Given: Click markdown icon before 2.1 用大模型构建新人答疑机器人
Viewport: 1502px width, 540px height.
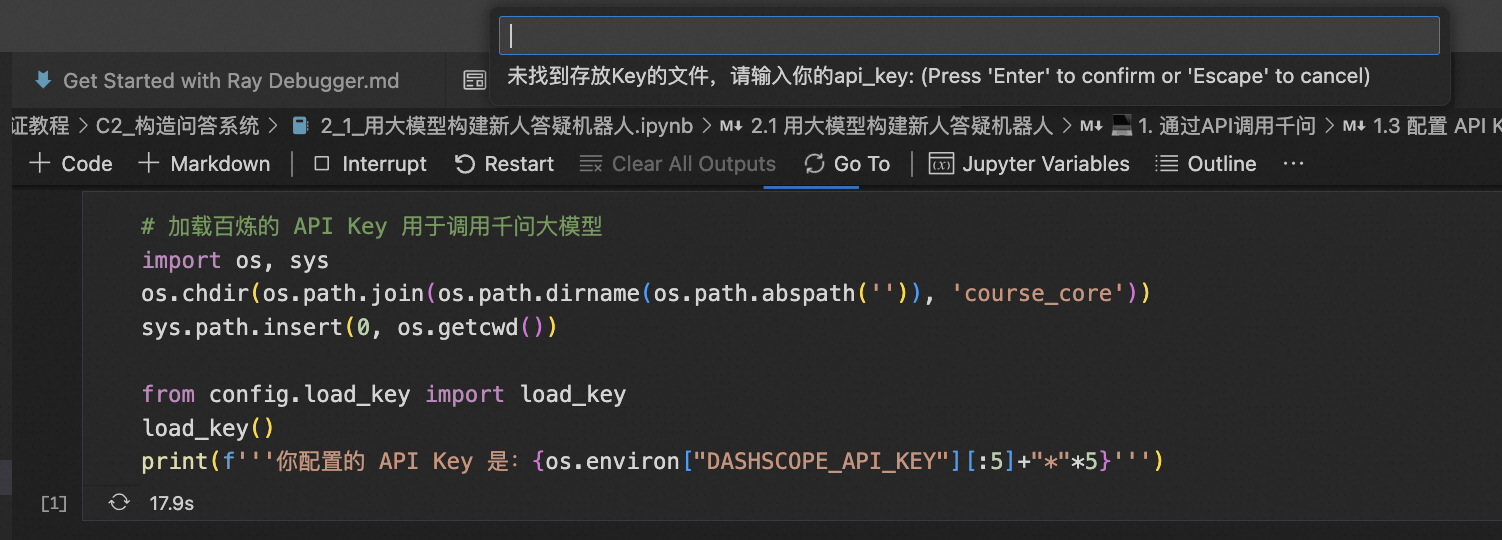Looking at the screenshot, I should click(732, 126).
